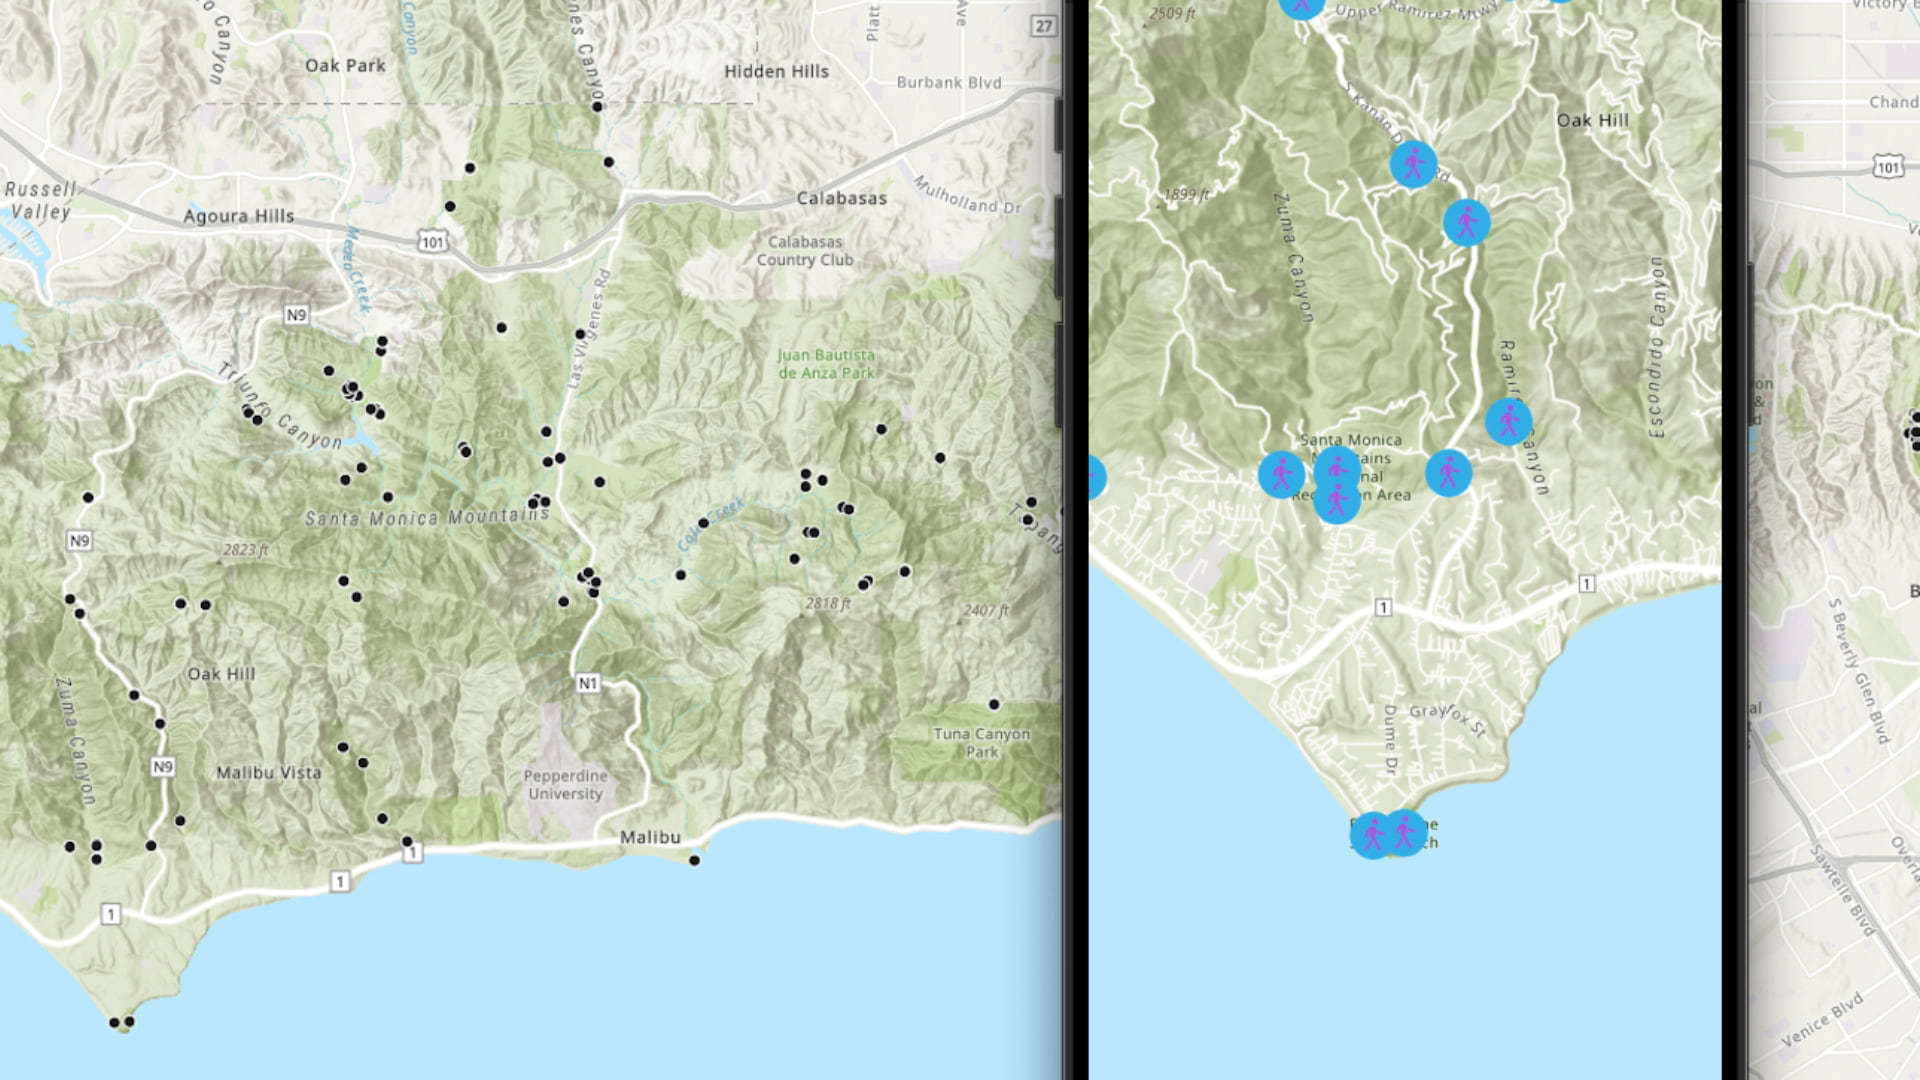Click the black dot above Tuna Canyon Park
1920x1080 pixels.
993,704
